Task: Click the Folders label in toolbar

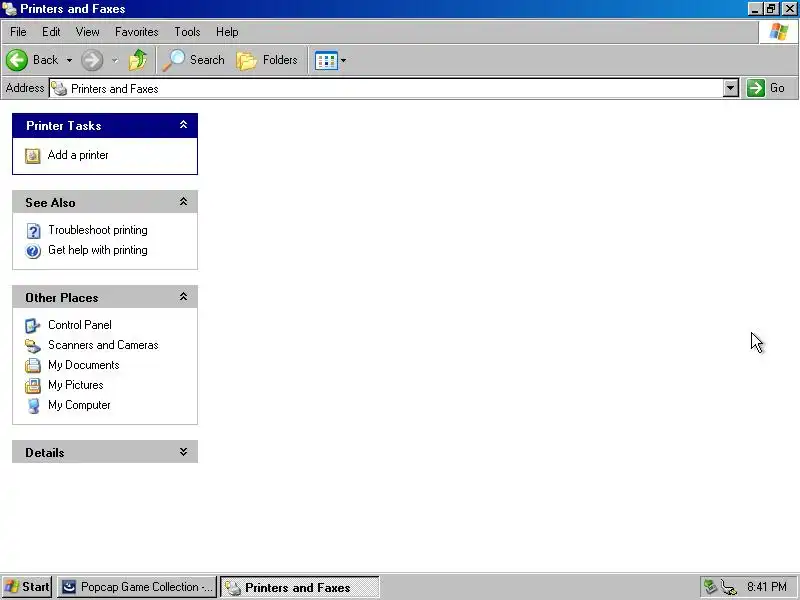Action: (280, 60)
